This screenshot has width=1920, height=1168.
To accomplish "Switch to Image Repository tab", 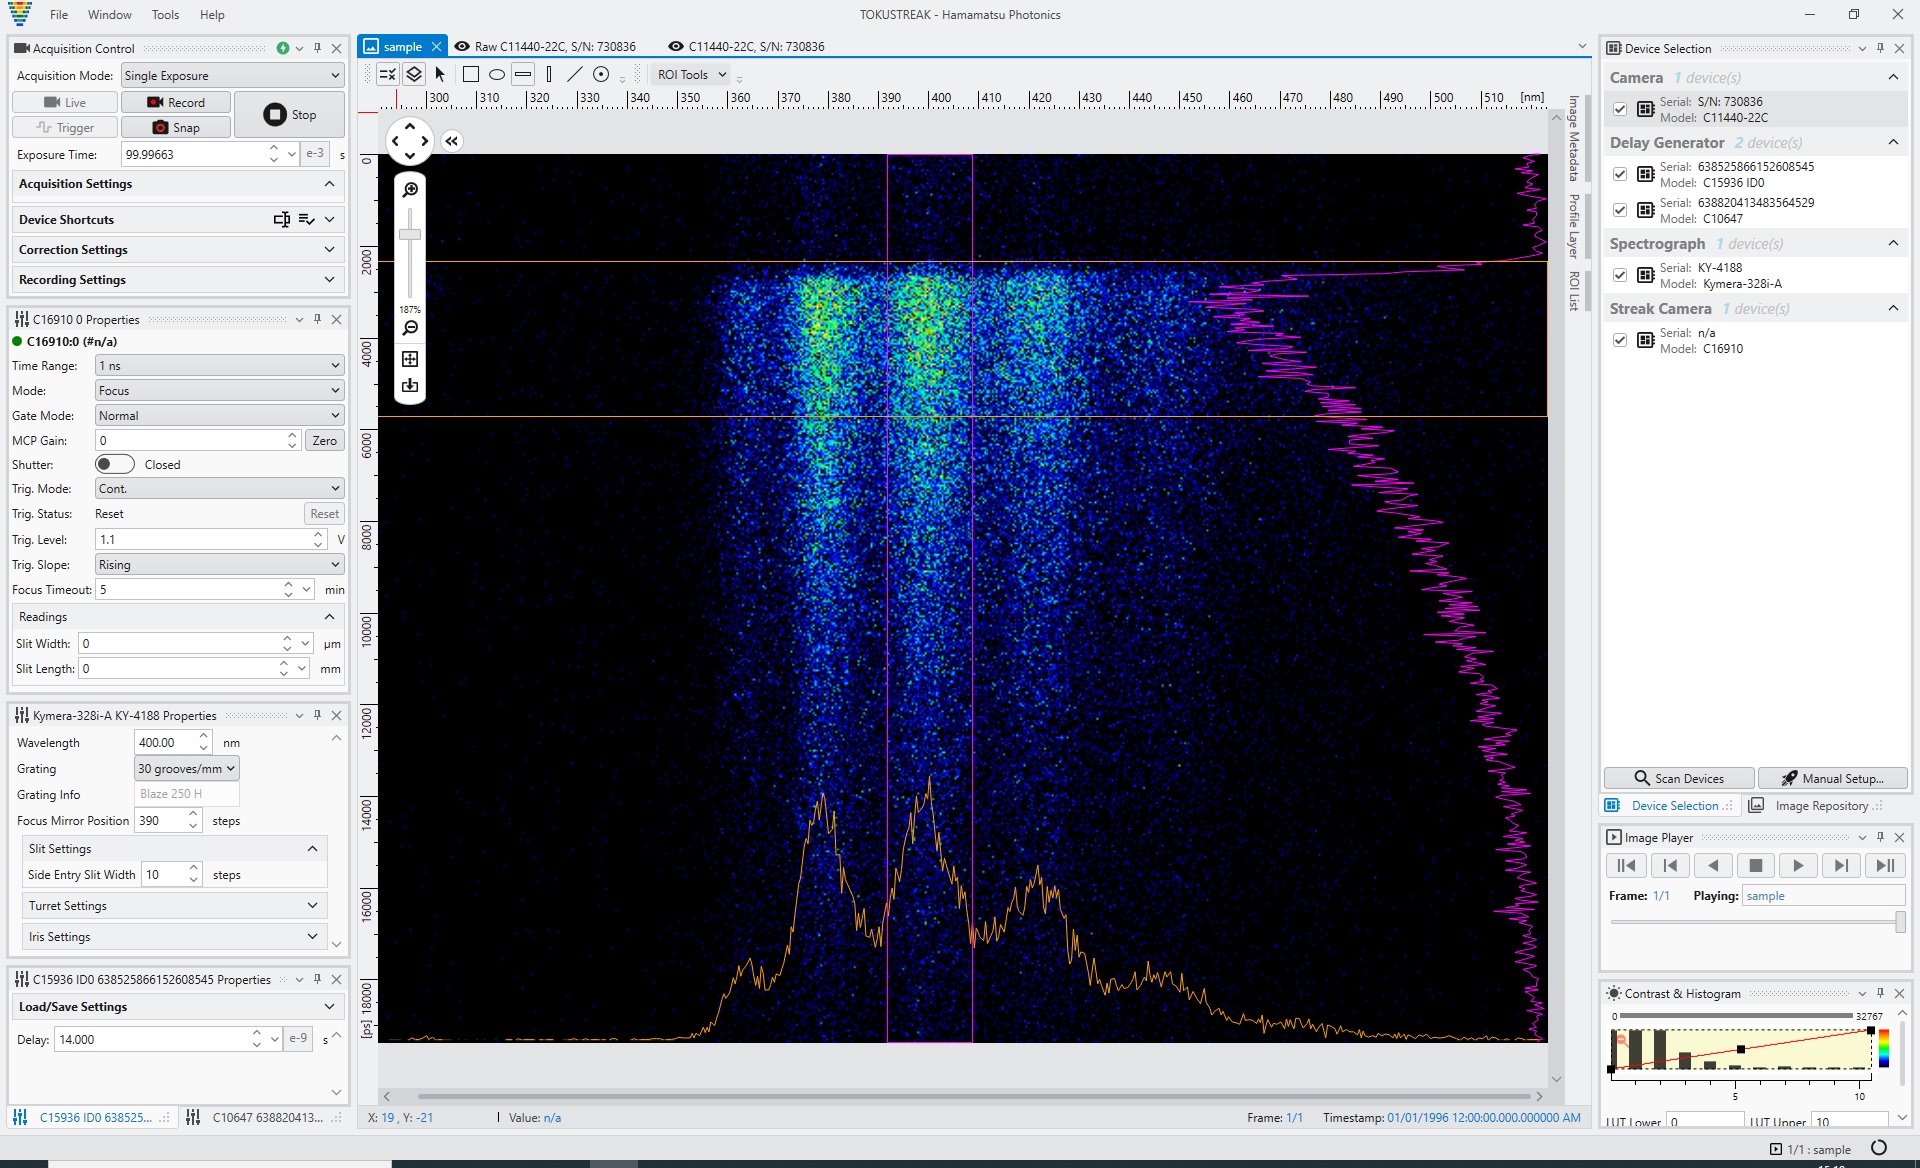I will pos(1814,805).
